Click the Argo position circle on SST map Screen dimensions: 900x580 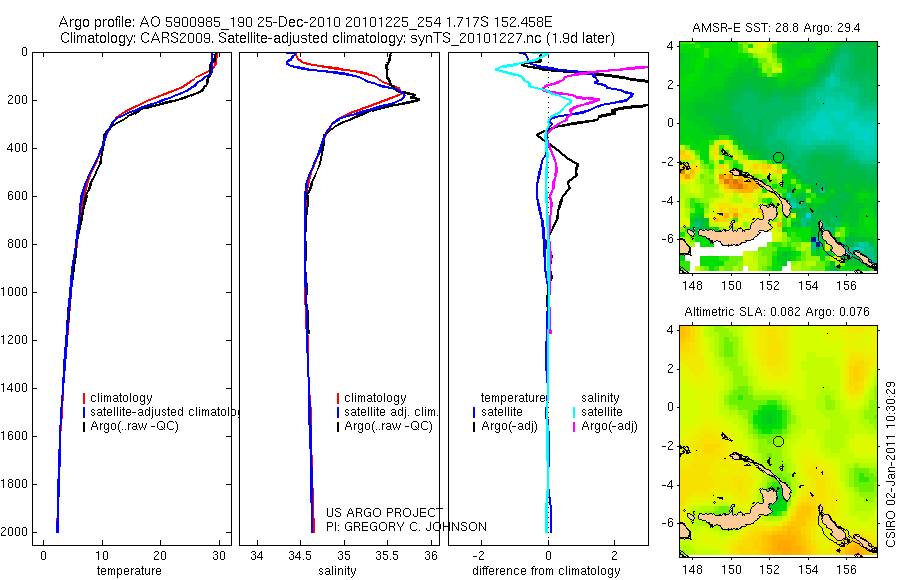(x=778, y=157)
